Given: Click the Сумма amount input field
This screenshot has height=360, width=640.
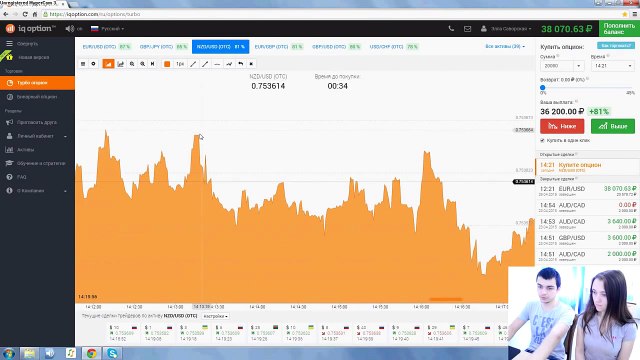Looking at the screenshot, I should pyautogui.click(x=557, y=66).
